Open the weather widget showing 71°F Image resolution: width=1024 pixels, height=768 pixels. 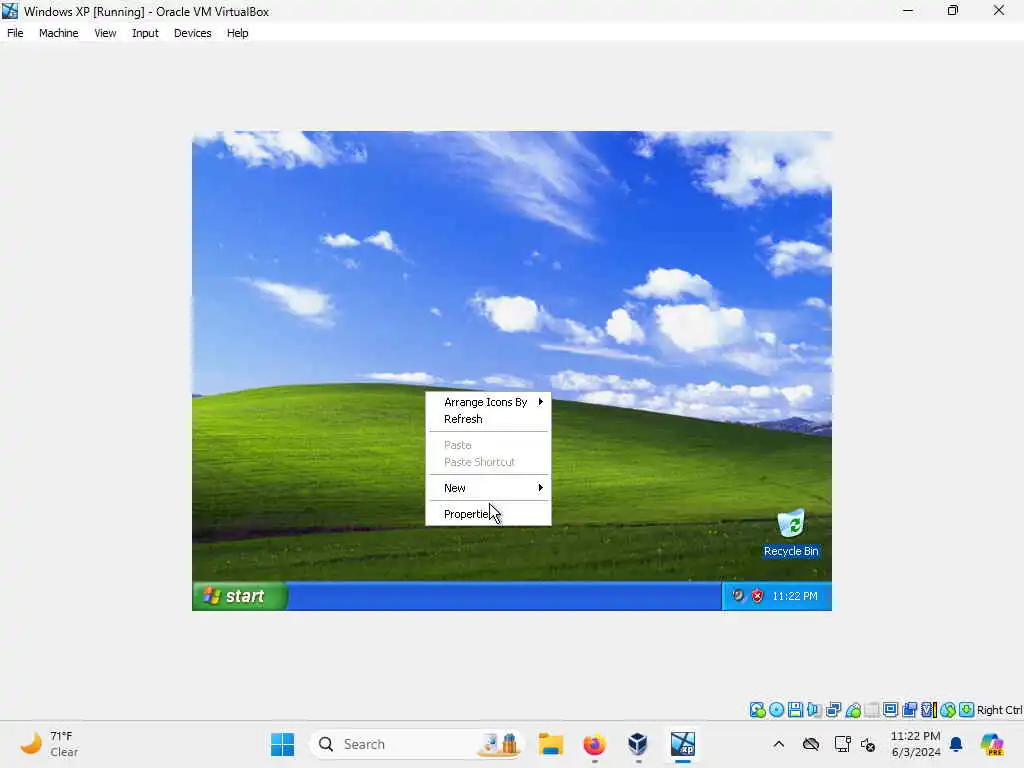tap(49, 744)
